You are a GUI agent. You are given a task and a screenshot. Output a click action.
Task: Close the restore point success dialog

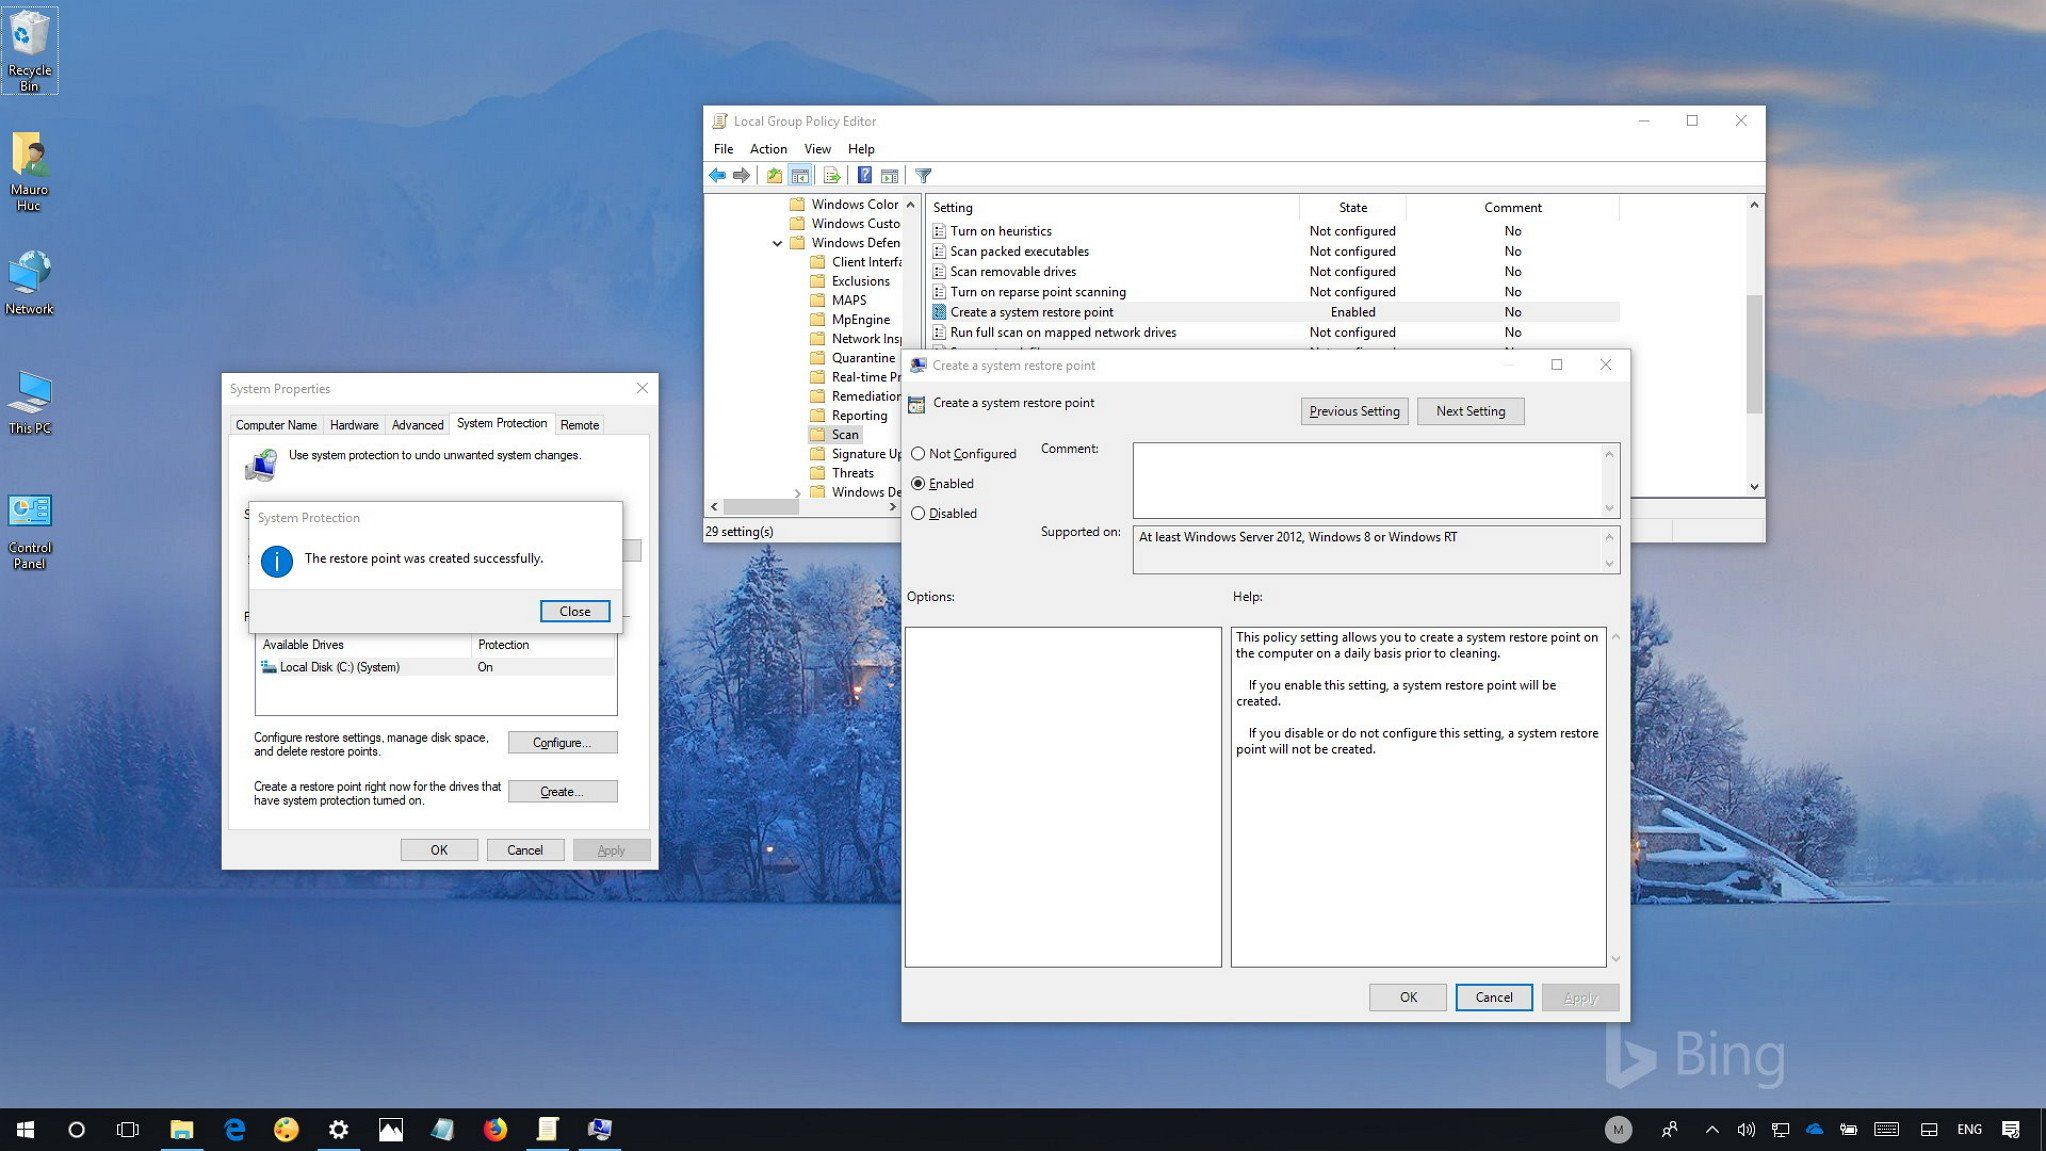click(x=574, y=611)
